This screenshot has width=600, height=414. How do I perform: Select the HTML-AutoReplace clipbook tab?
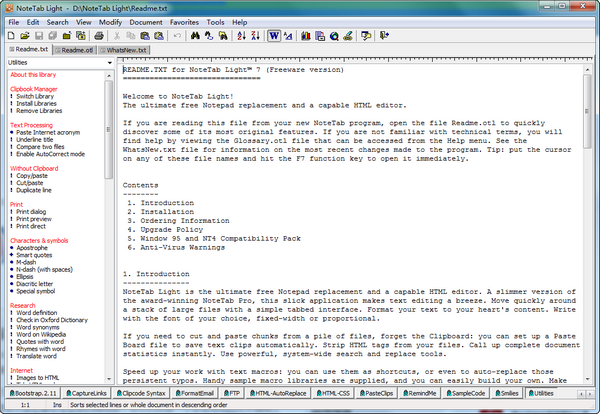pyautogui.click(x=278, y=393)
